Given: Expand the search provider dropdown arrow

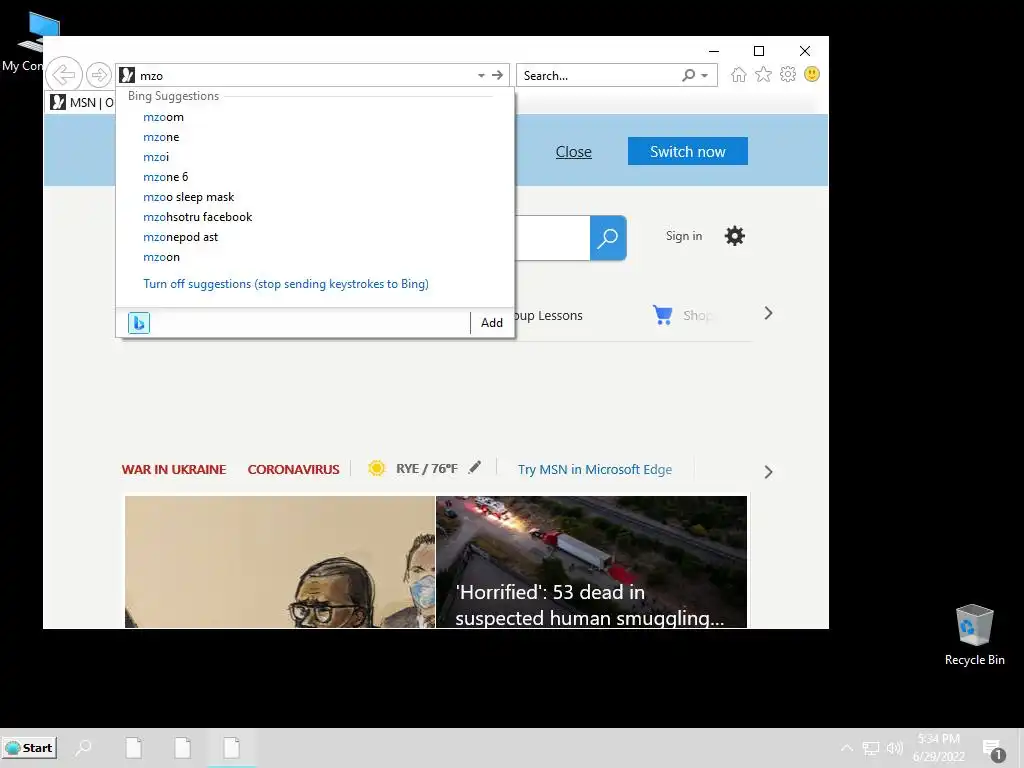Looking at the screenshot, I should point(705,76).
